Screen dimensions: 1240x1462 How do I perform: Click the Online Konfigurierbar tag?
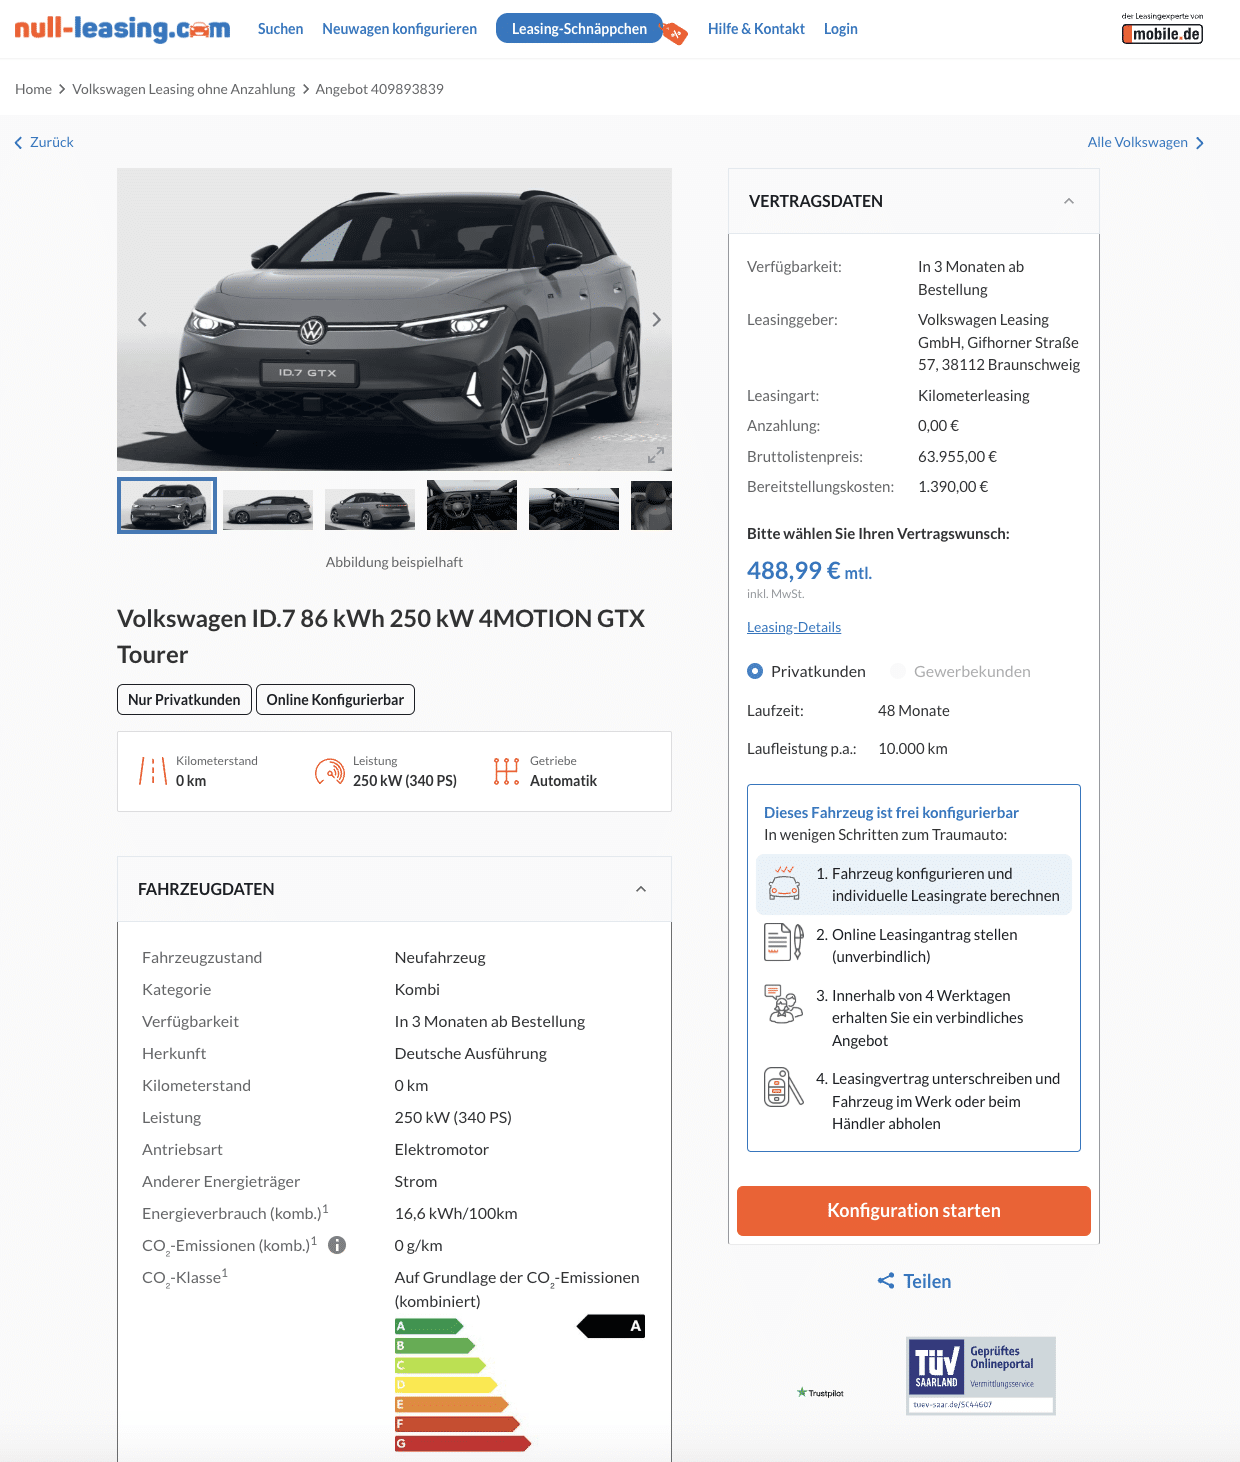point(335,700)
